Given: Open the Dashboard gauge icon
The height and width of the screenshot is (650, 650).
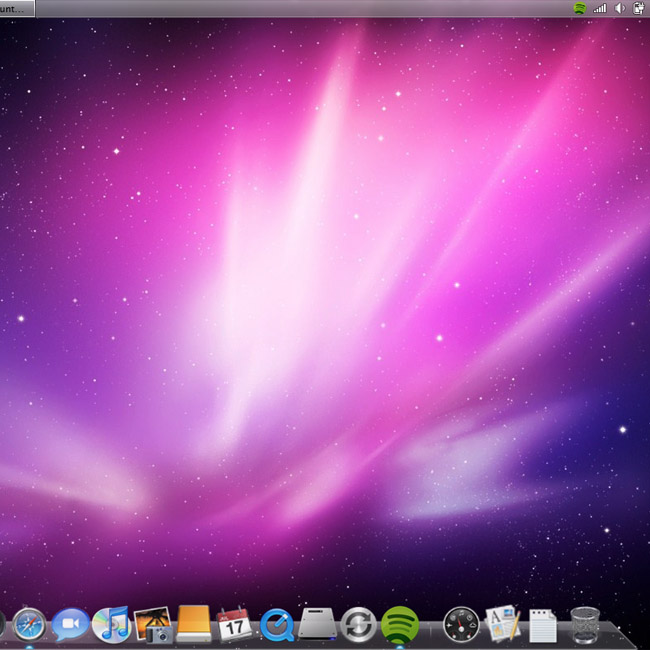Looking at the screenshot, I should 461,624.
